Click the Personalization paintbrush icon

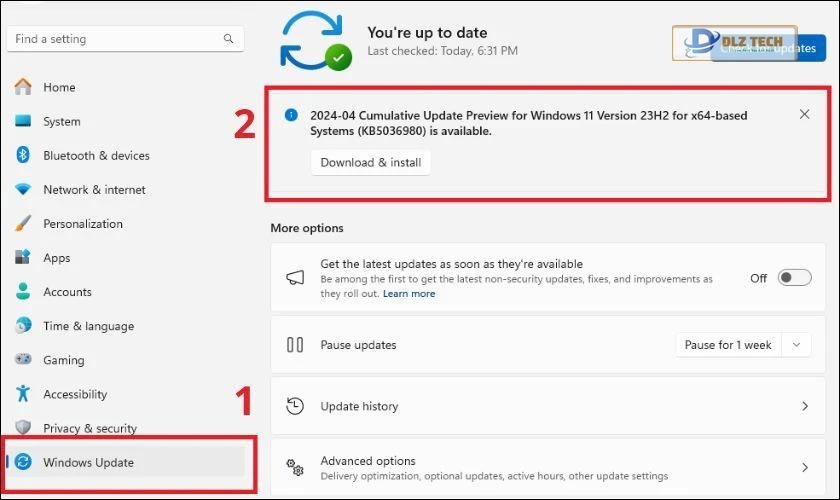pos(23,224)
